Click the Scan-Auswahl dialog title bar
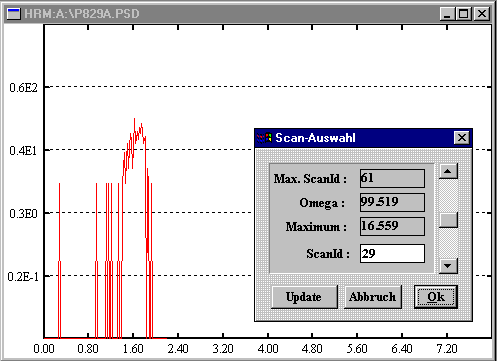 pos(363,138)
